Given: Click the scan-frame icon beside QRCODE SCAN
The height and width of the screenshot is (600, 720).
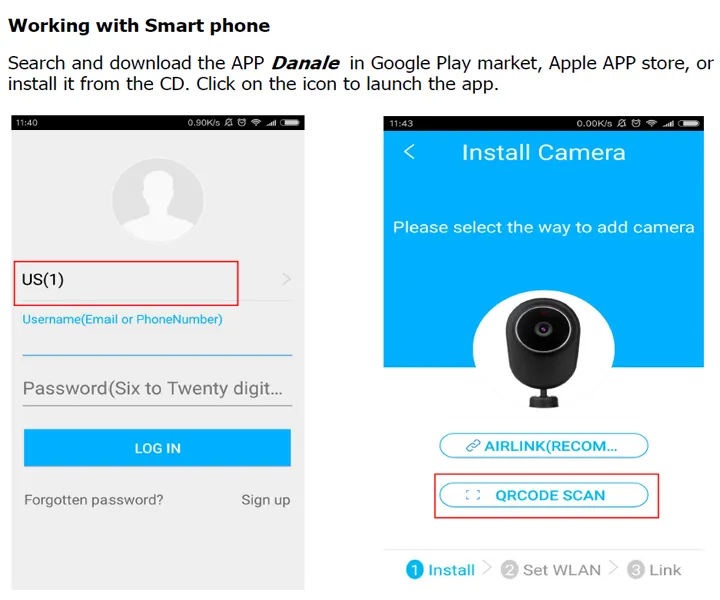Looking at the screenshot, I should point(473,495).
